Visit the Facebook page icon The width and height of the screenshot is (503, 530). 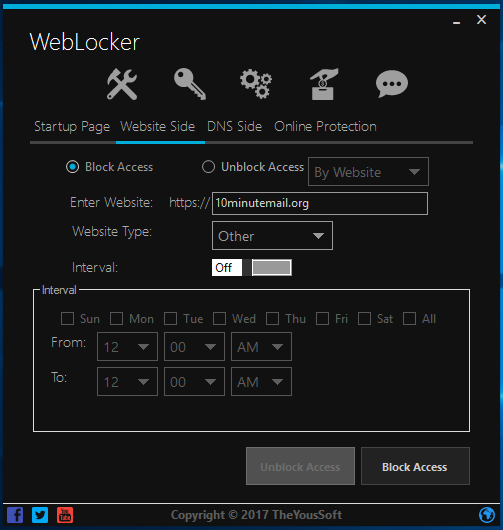click(15, 515)
